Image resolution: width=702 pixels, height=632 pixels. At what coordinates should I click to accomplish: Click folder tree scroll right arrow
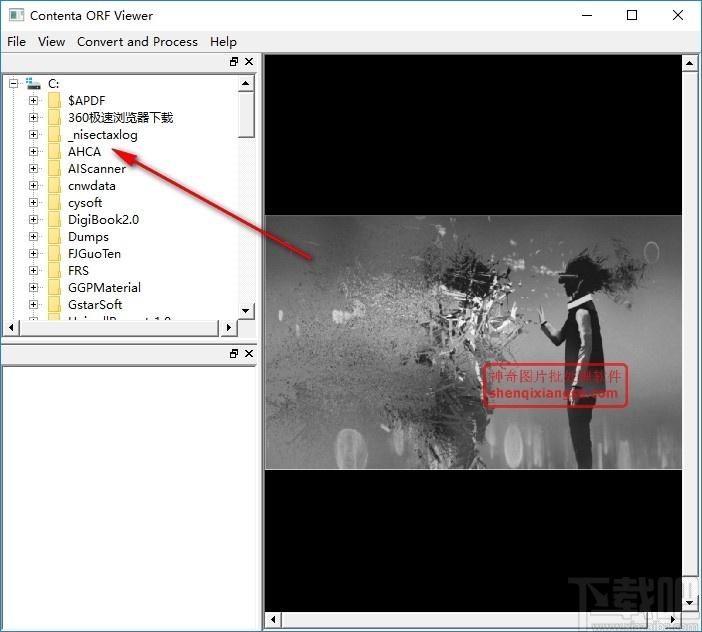(228, 328)
